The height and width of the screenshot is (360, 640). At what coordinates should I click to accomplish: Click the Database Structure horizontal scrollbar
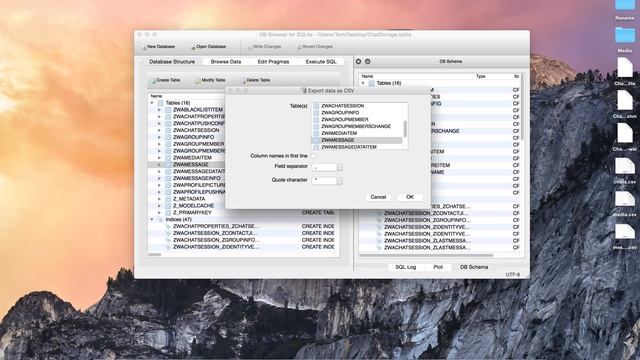[x=155, y=255]
